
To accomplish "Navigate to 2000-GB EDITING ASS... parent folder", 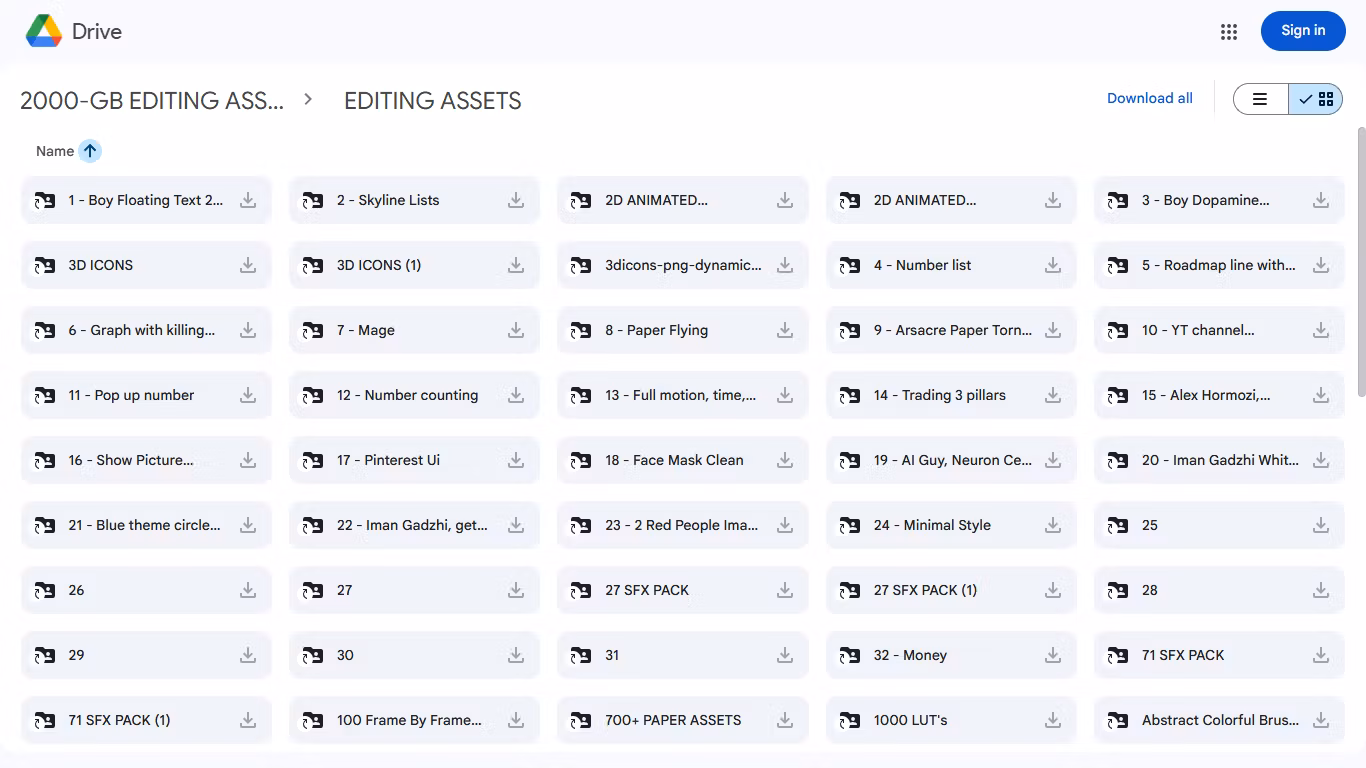I will click(x=152, y=101).
